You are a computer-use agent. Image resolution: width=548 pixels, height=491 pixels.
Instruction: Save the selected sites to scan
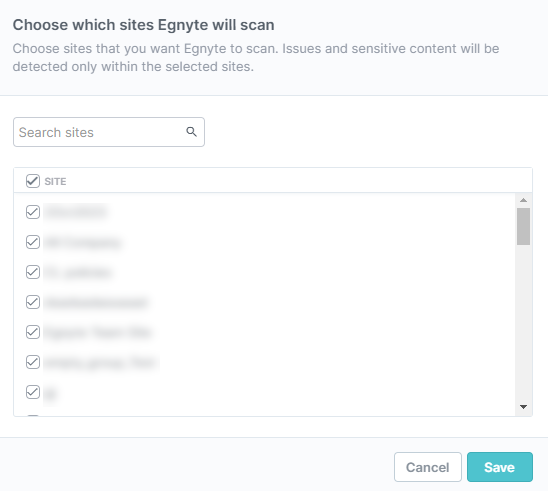click(x=500, y=467)
